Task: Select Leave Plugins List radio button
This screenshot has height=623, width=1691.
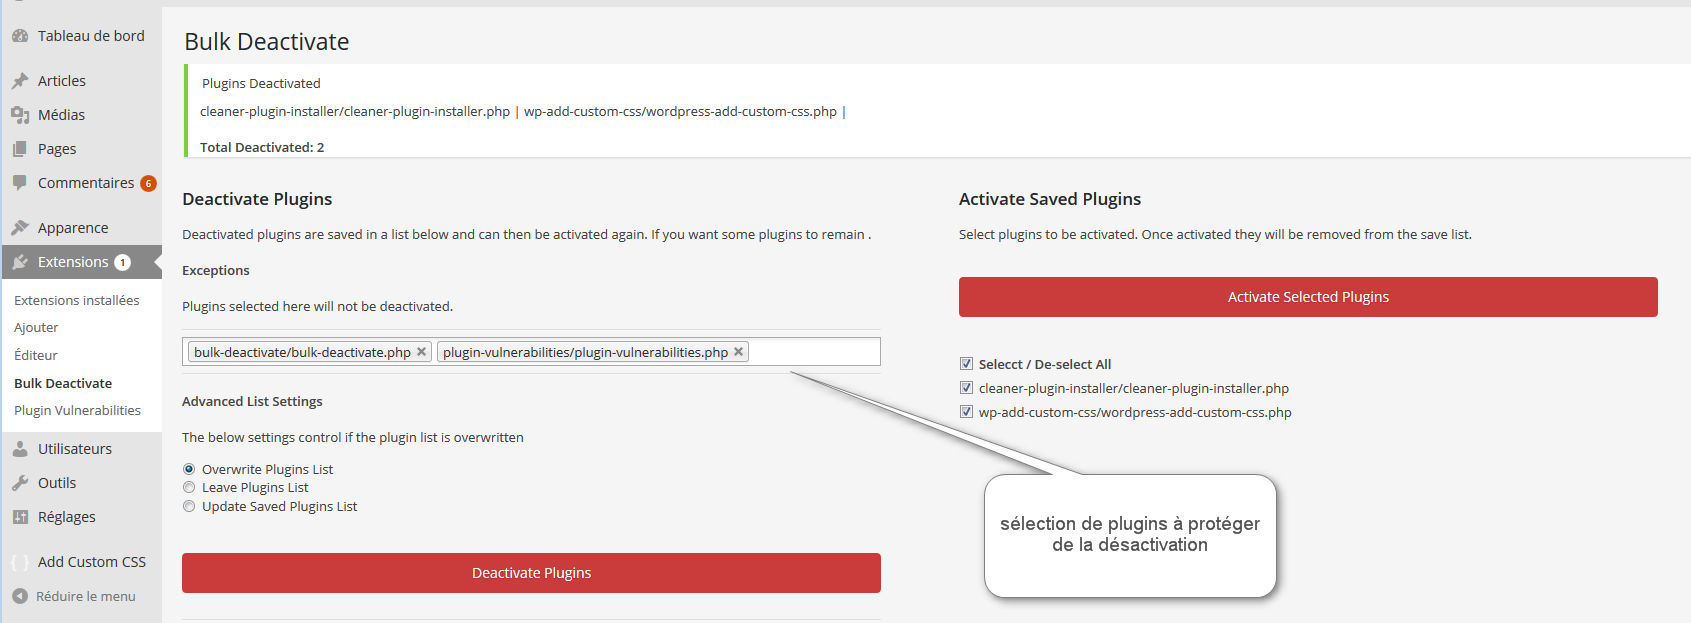Action: point(189,487)
